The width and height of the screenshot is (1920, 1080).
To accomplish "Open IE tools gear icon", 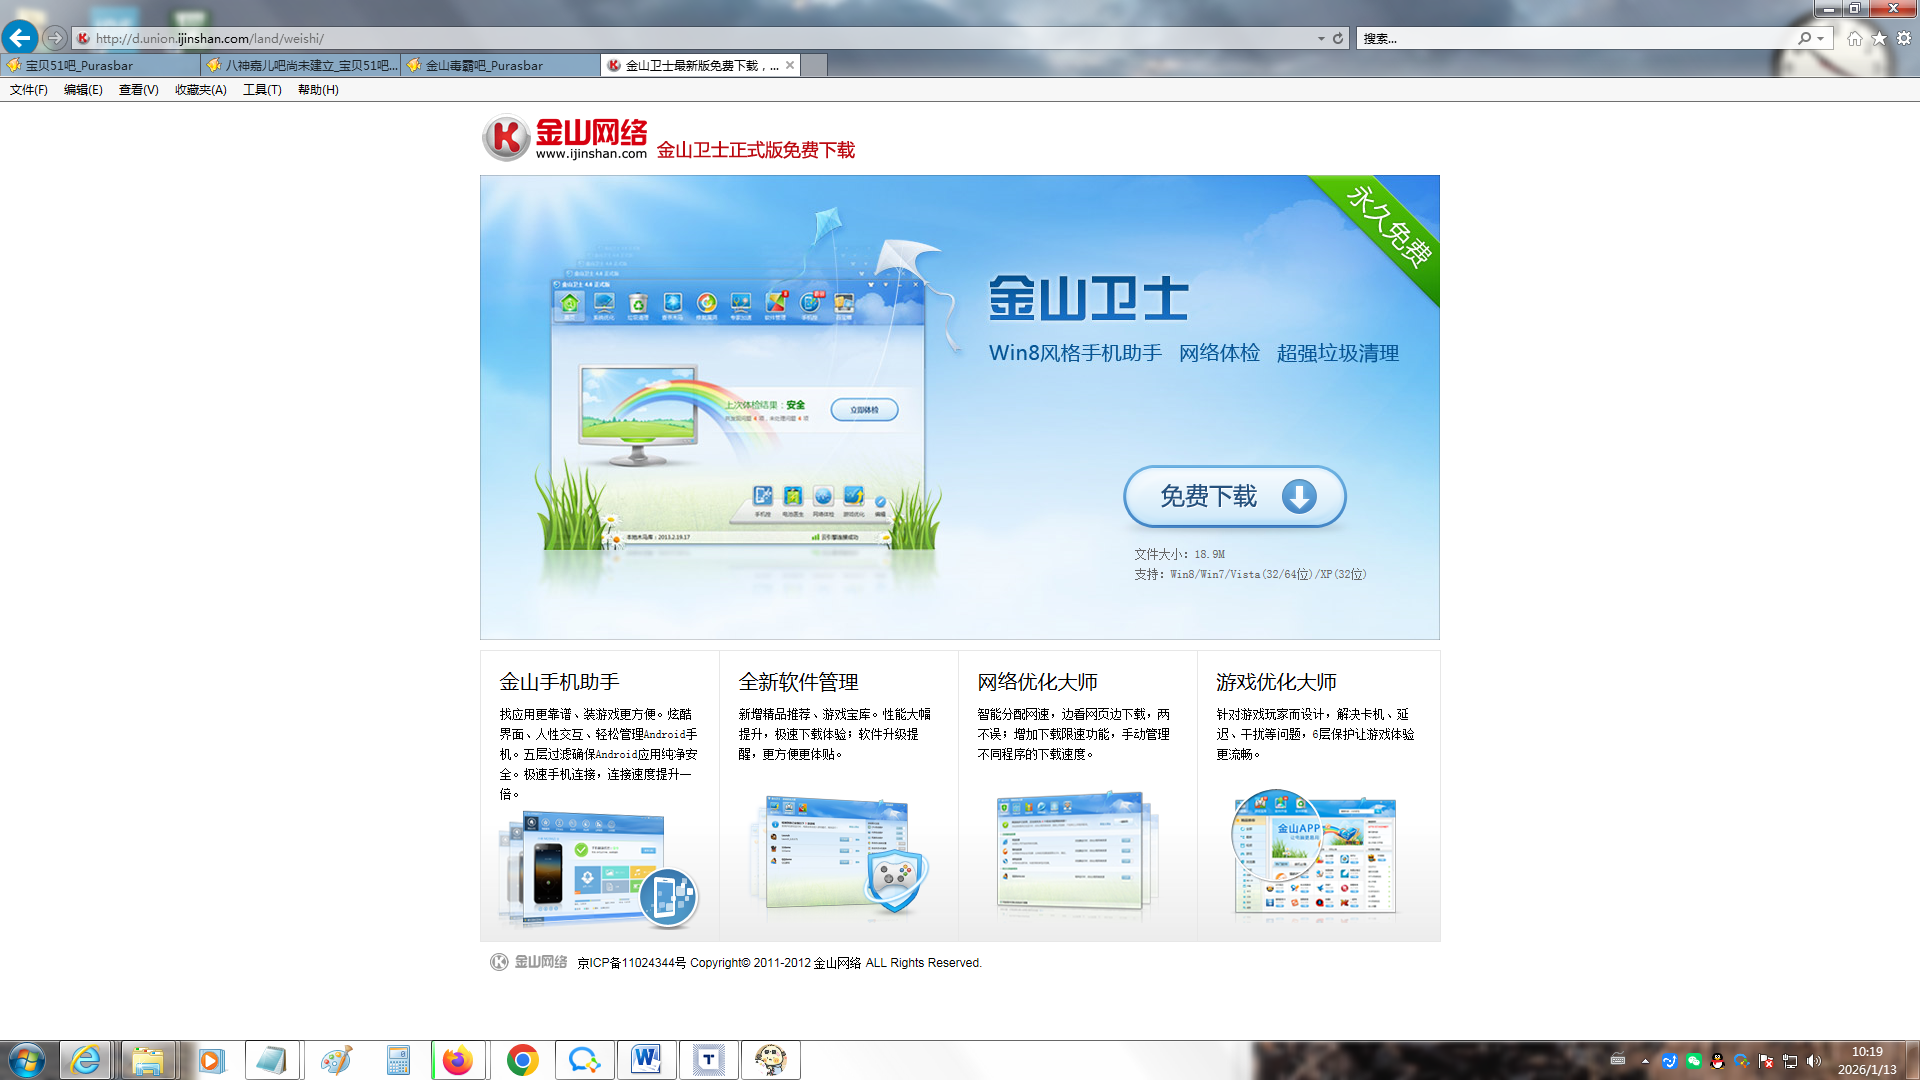I will point(1904,38).
